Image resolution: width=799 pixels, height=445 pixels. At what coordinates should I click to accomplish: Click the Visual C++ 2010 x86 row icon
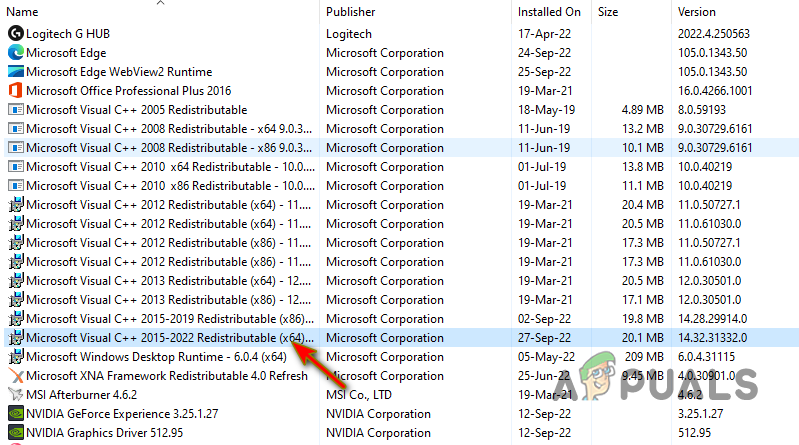tap(16, 186)
